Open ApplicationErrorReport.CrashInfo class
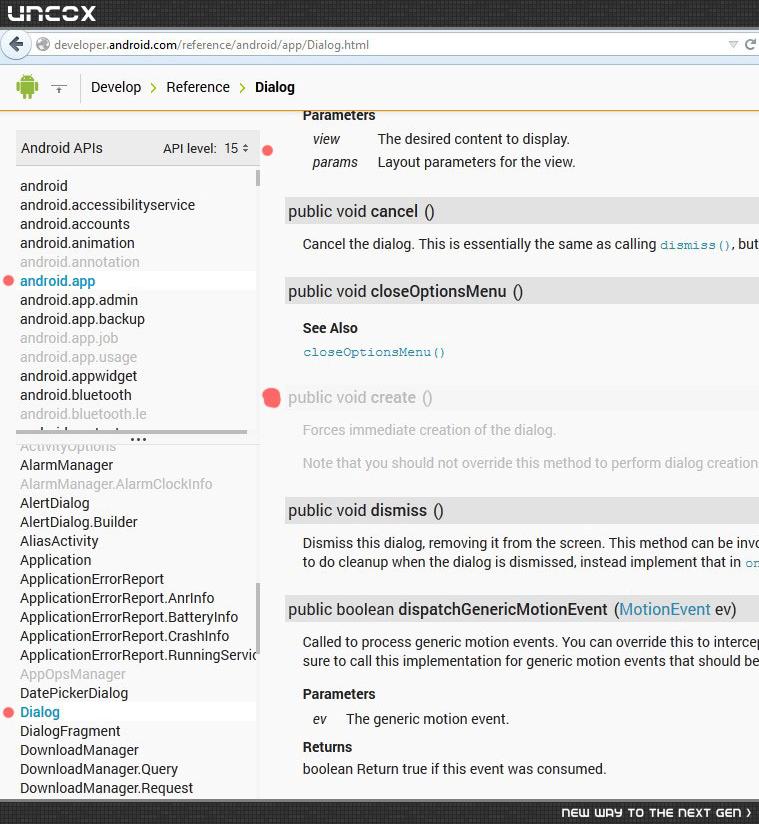This screenshot has width=759, height=824. tap(125, 636)
